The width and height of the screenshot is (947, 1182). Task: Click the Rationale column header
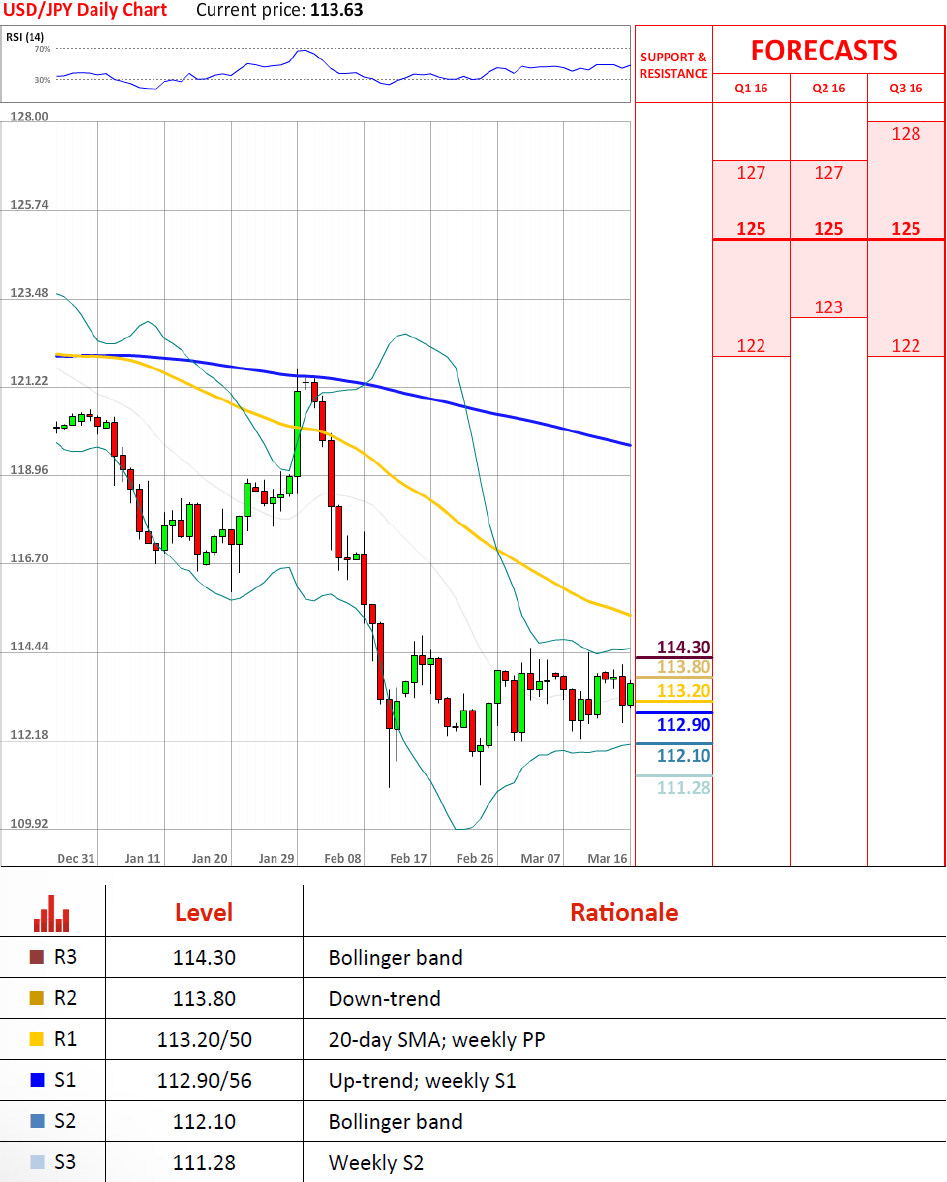[x=624, y=913]
